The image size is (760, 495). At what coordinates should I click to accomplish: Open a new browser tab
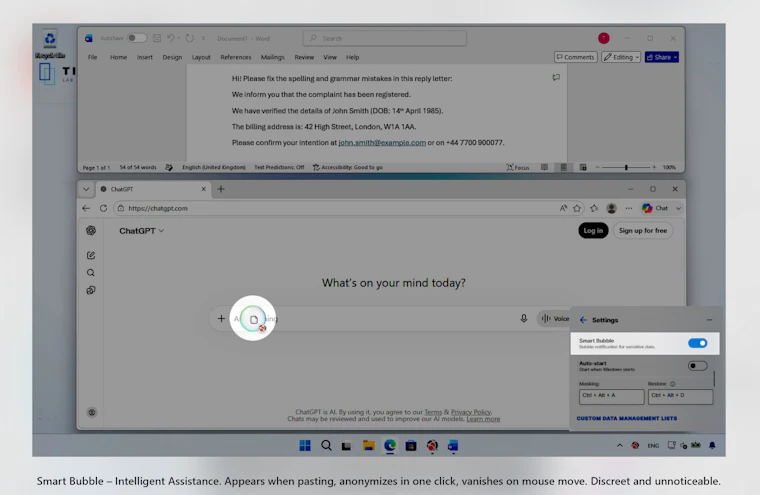[221, 189]
